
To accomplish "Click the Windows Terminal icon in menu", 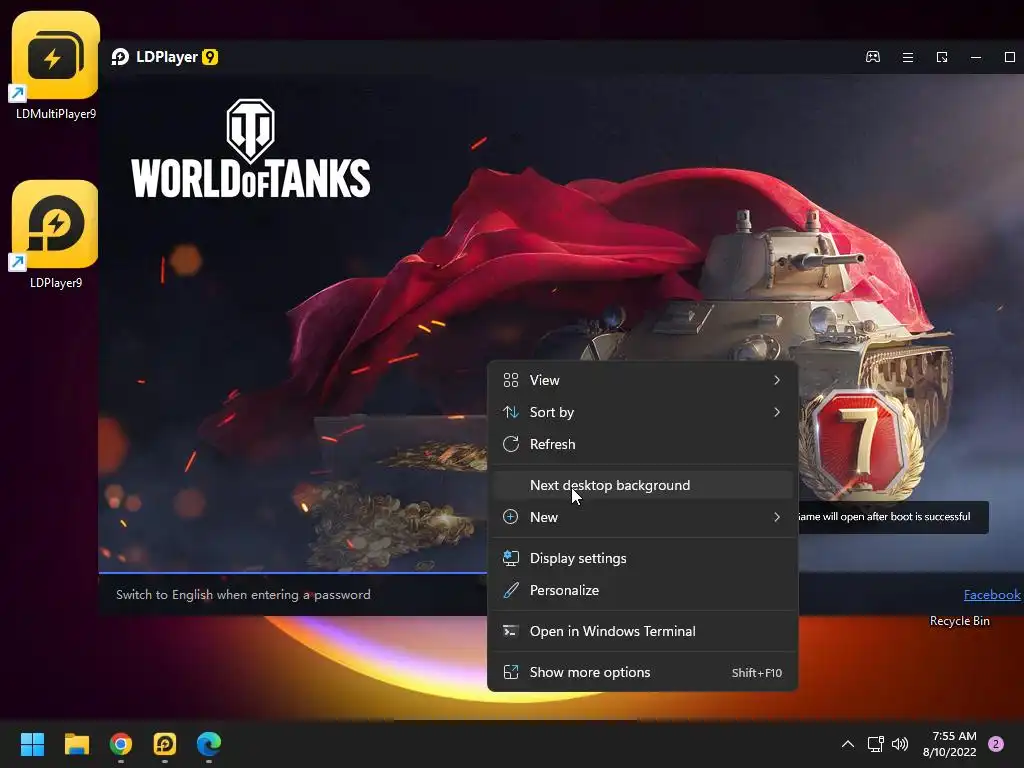I will (511, 632).
